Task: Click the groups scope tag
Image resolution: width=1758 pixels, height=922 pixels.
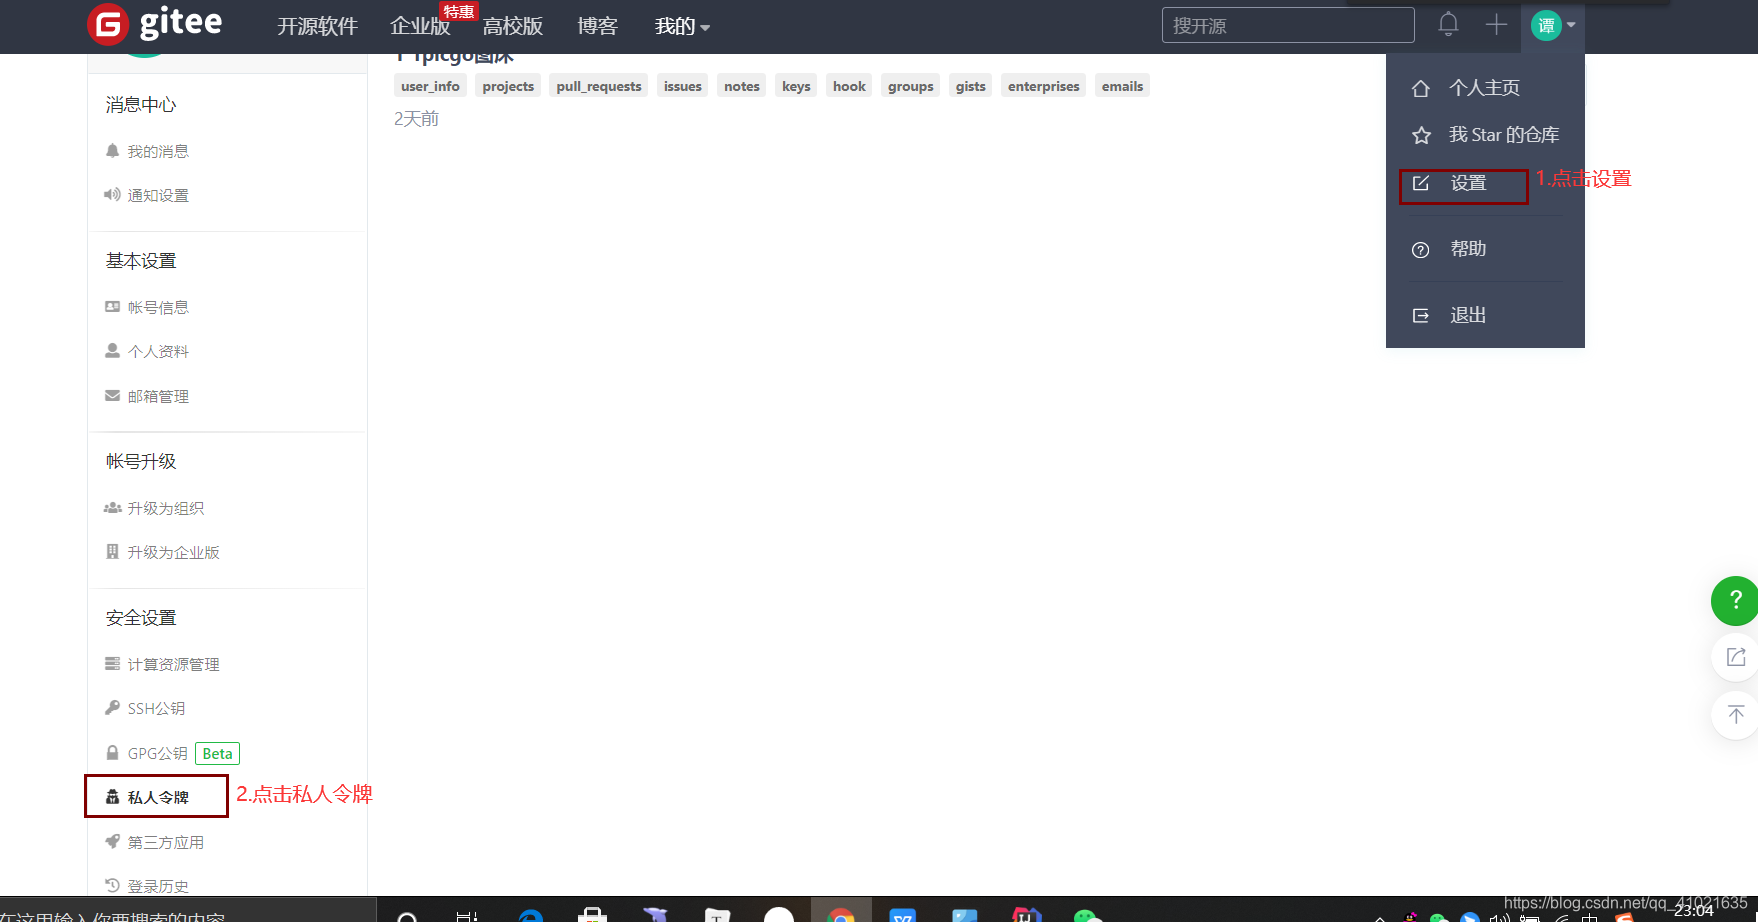Action: point(911,86)
